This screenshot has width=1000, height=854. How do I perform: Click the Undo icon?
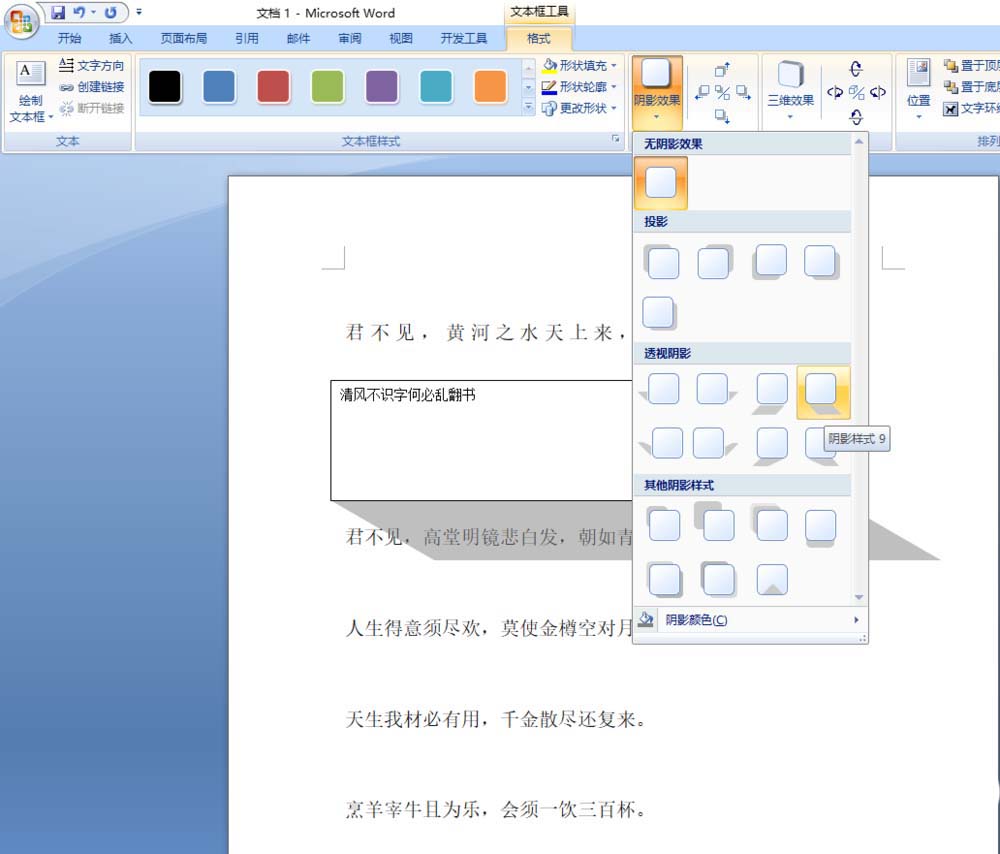[80, 13]
